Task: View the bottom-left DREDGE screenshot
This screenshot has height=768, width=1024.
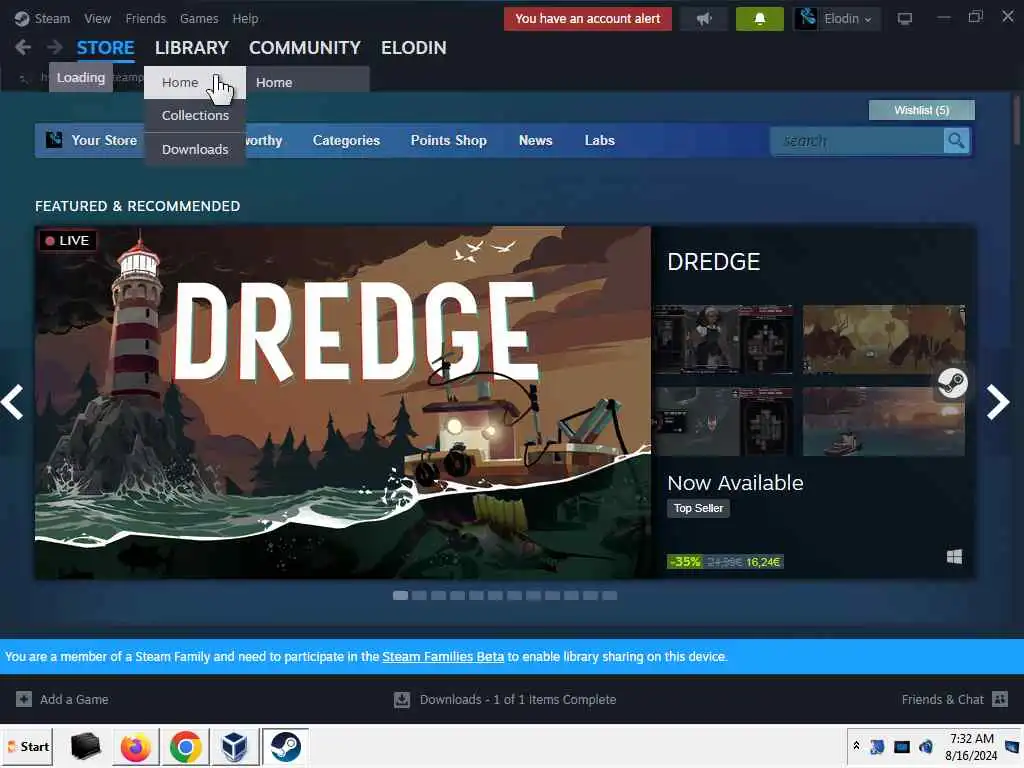Action: pyautogui.click(x=723, y=421)
